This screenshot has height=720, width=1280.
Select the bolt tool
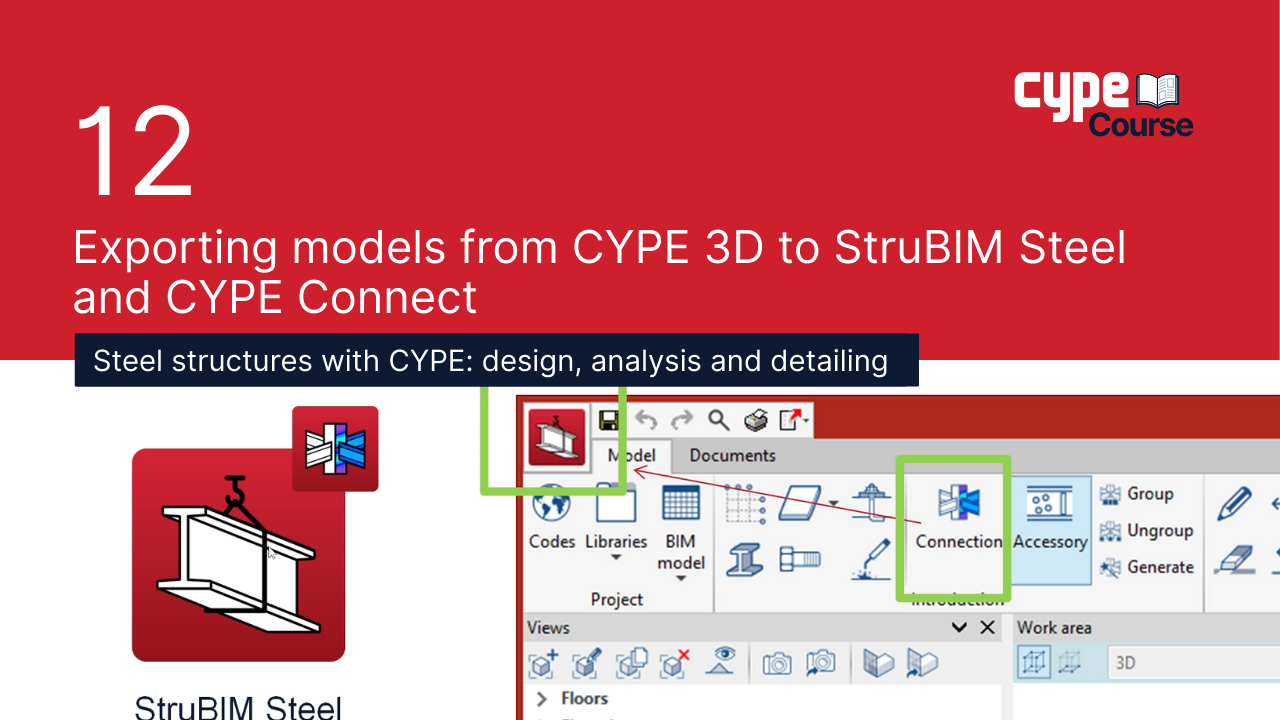click(x=799, y=559)
